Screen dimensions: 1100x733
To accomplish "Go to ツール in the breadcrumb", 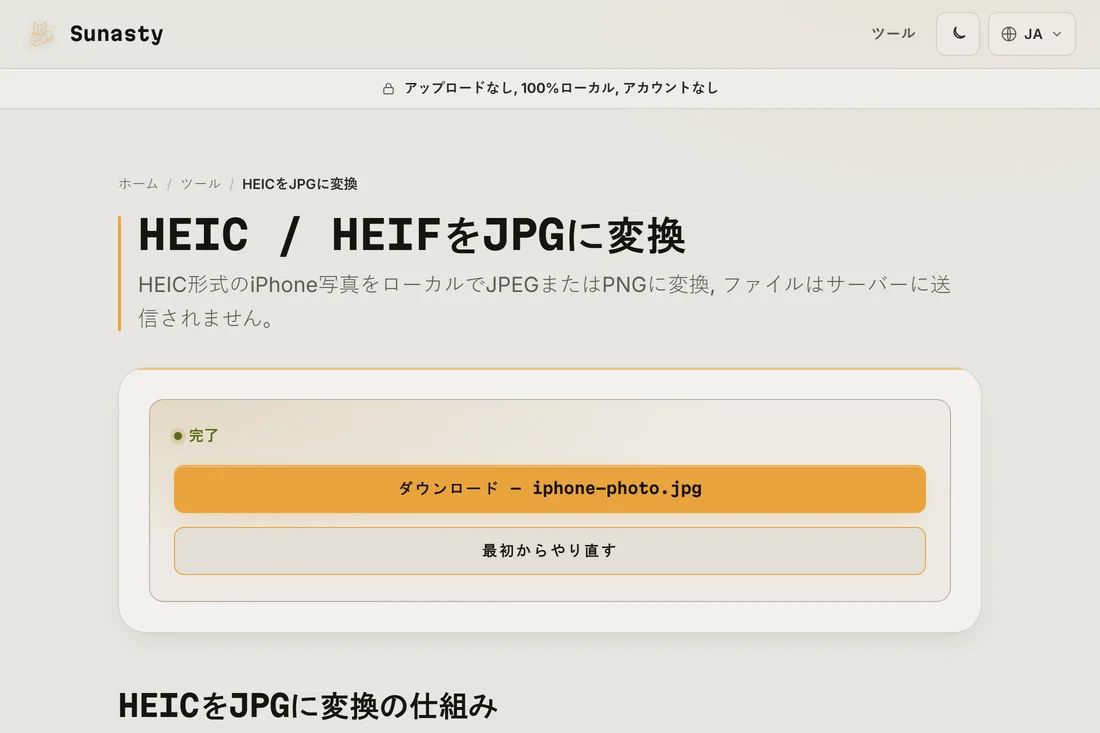I will (x=201, y=184).
